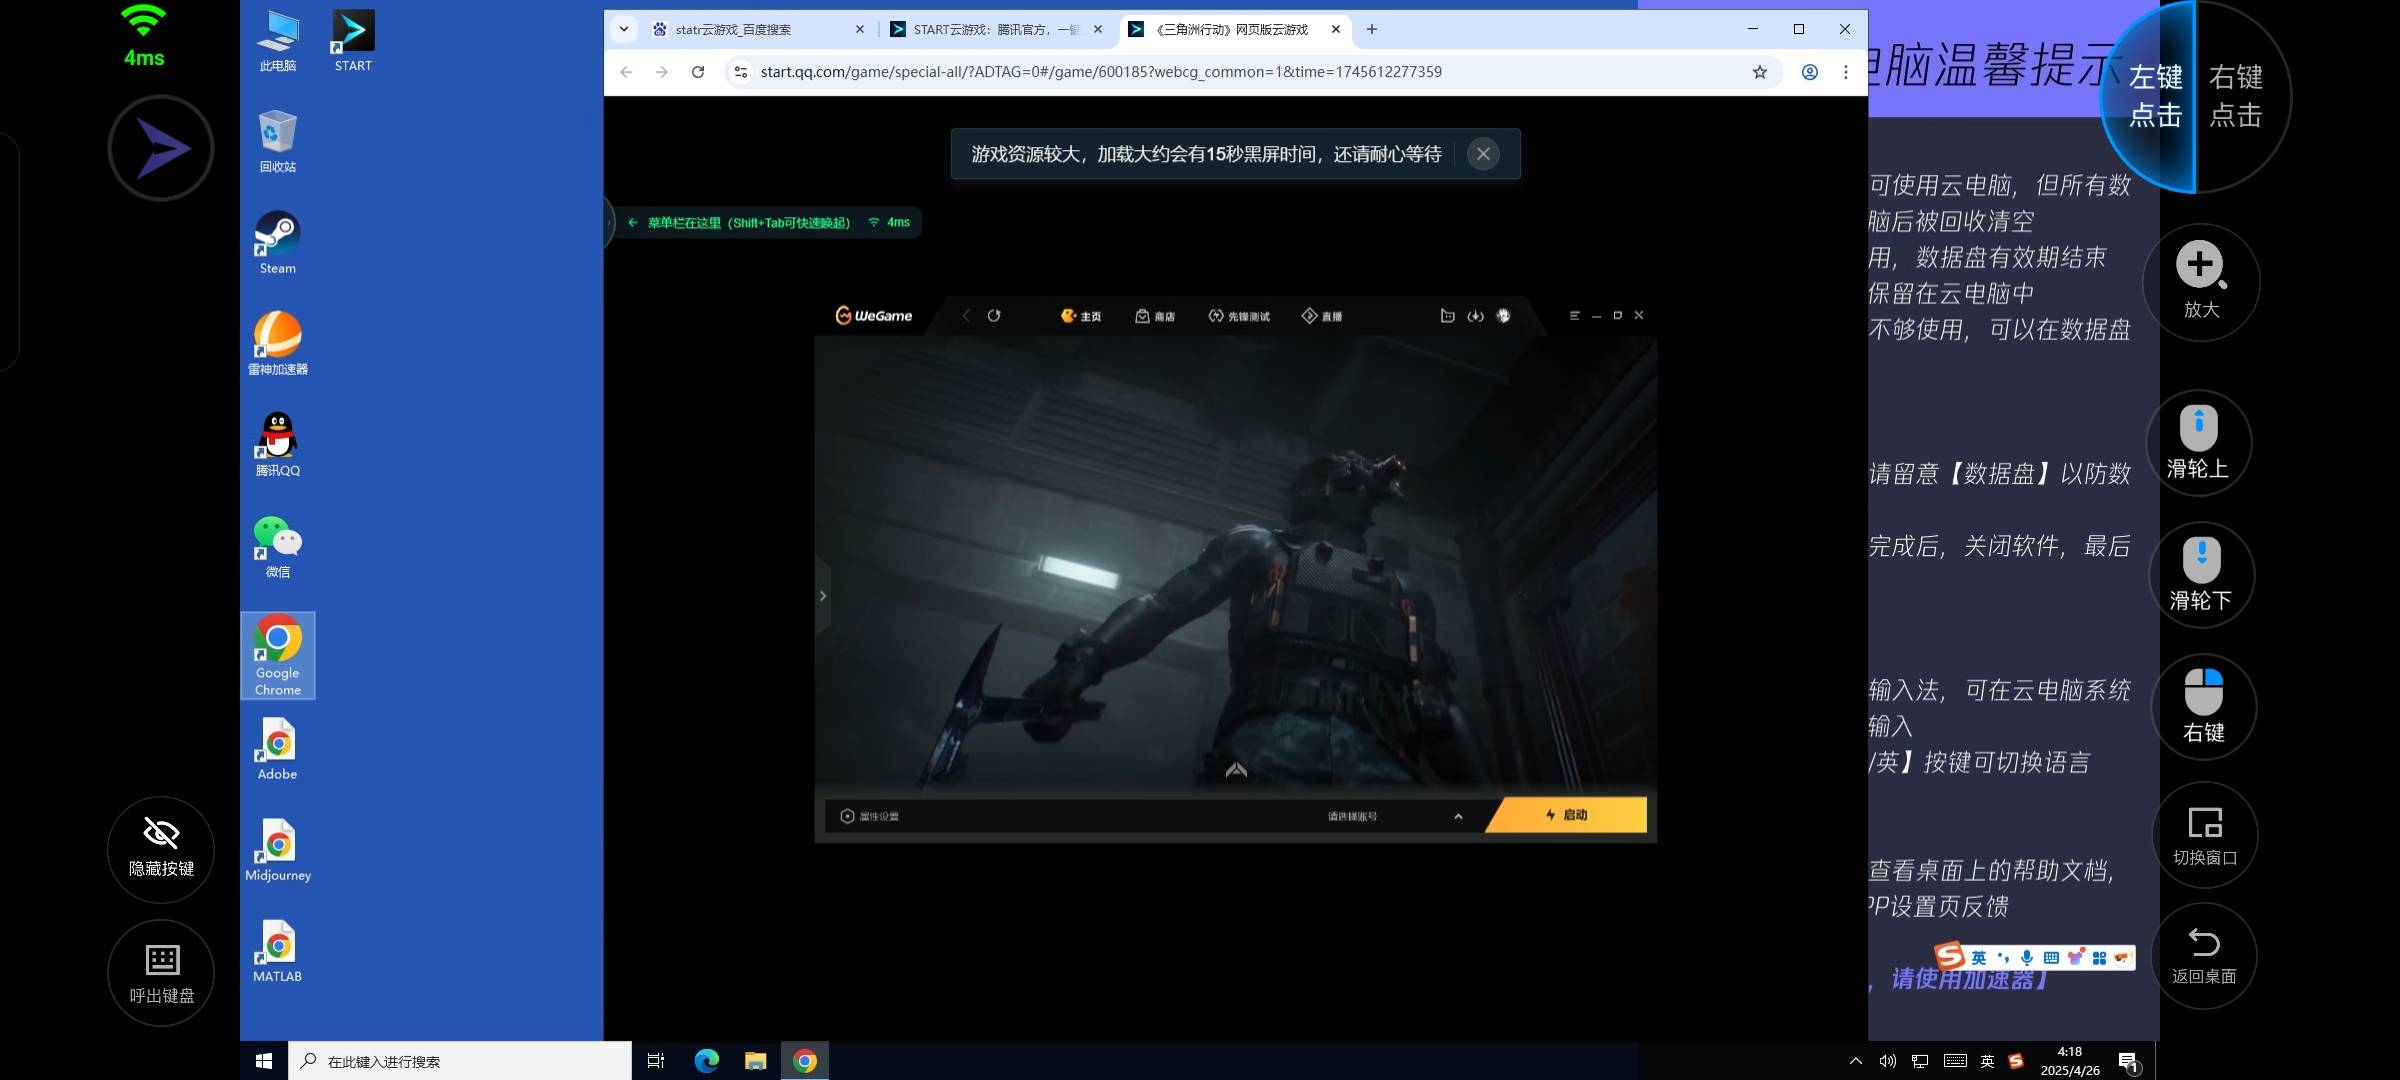Open the volume control in the tray
The width and height of the screenshot is (2400, 1080).
(x=1888, y=1061)
